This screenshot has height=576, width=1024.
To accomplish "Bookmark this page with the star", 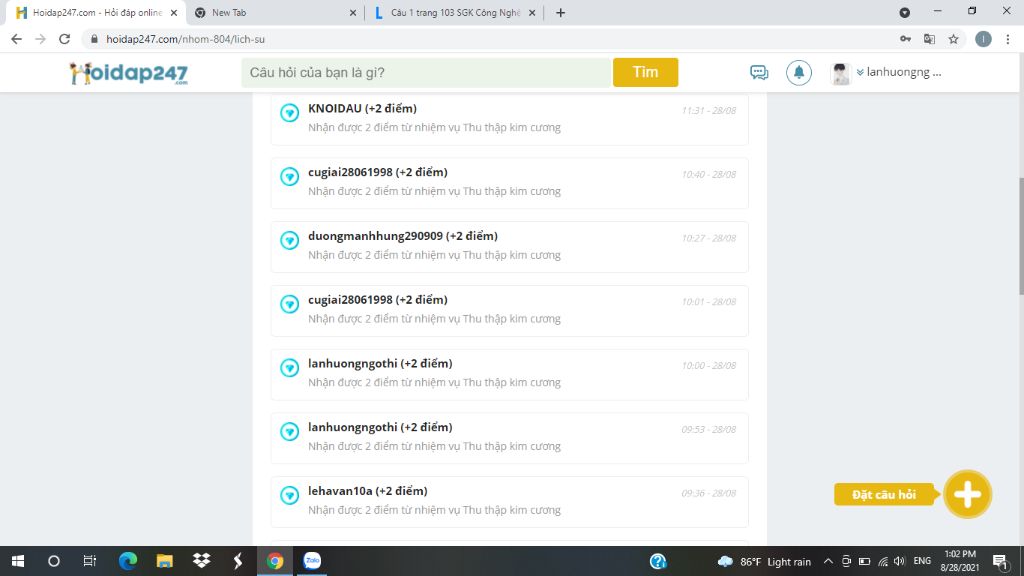I will [x=953, y=39].
